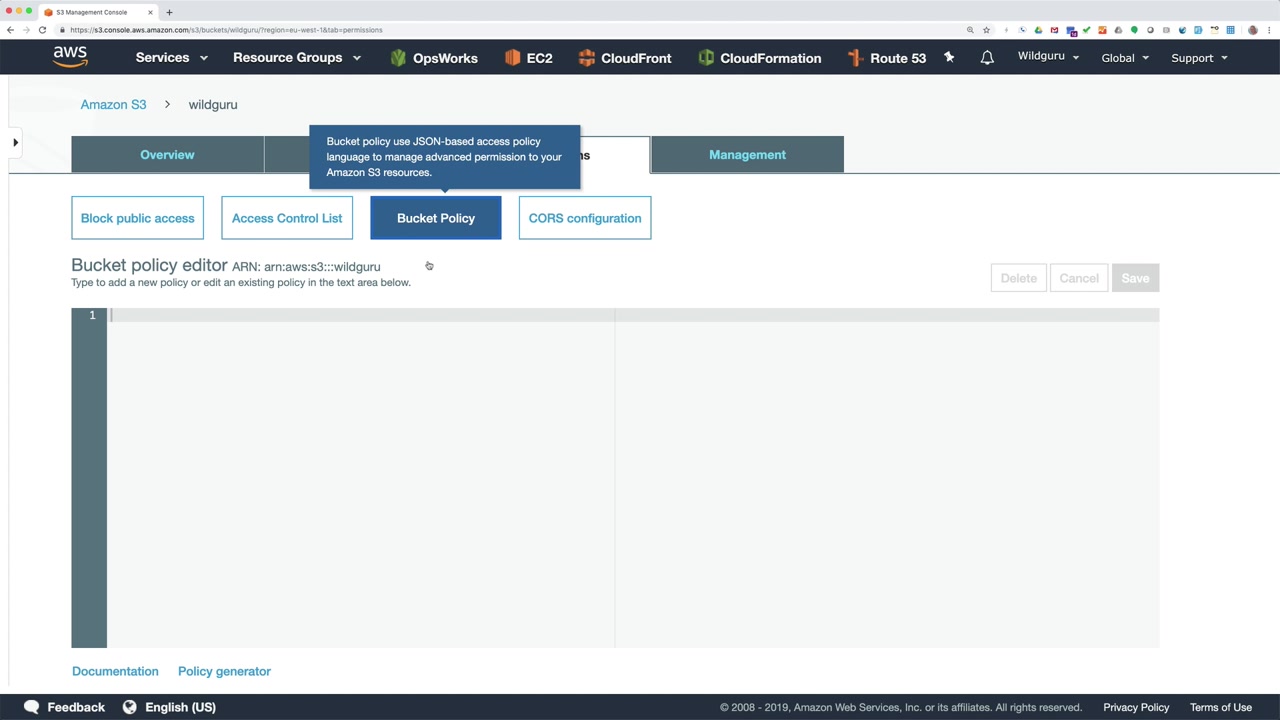Click the Cancel policy button
The width and height of the screenshot is (1280, 720).
1079,278
